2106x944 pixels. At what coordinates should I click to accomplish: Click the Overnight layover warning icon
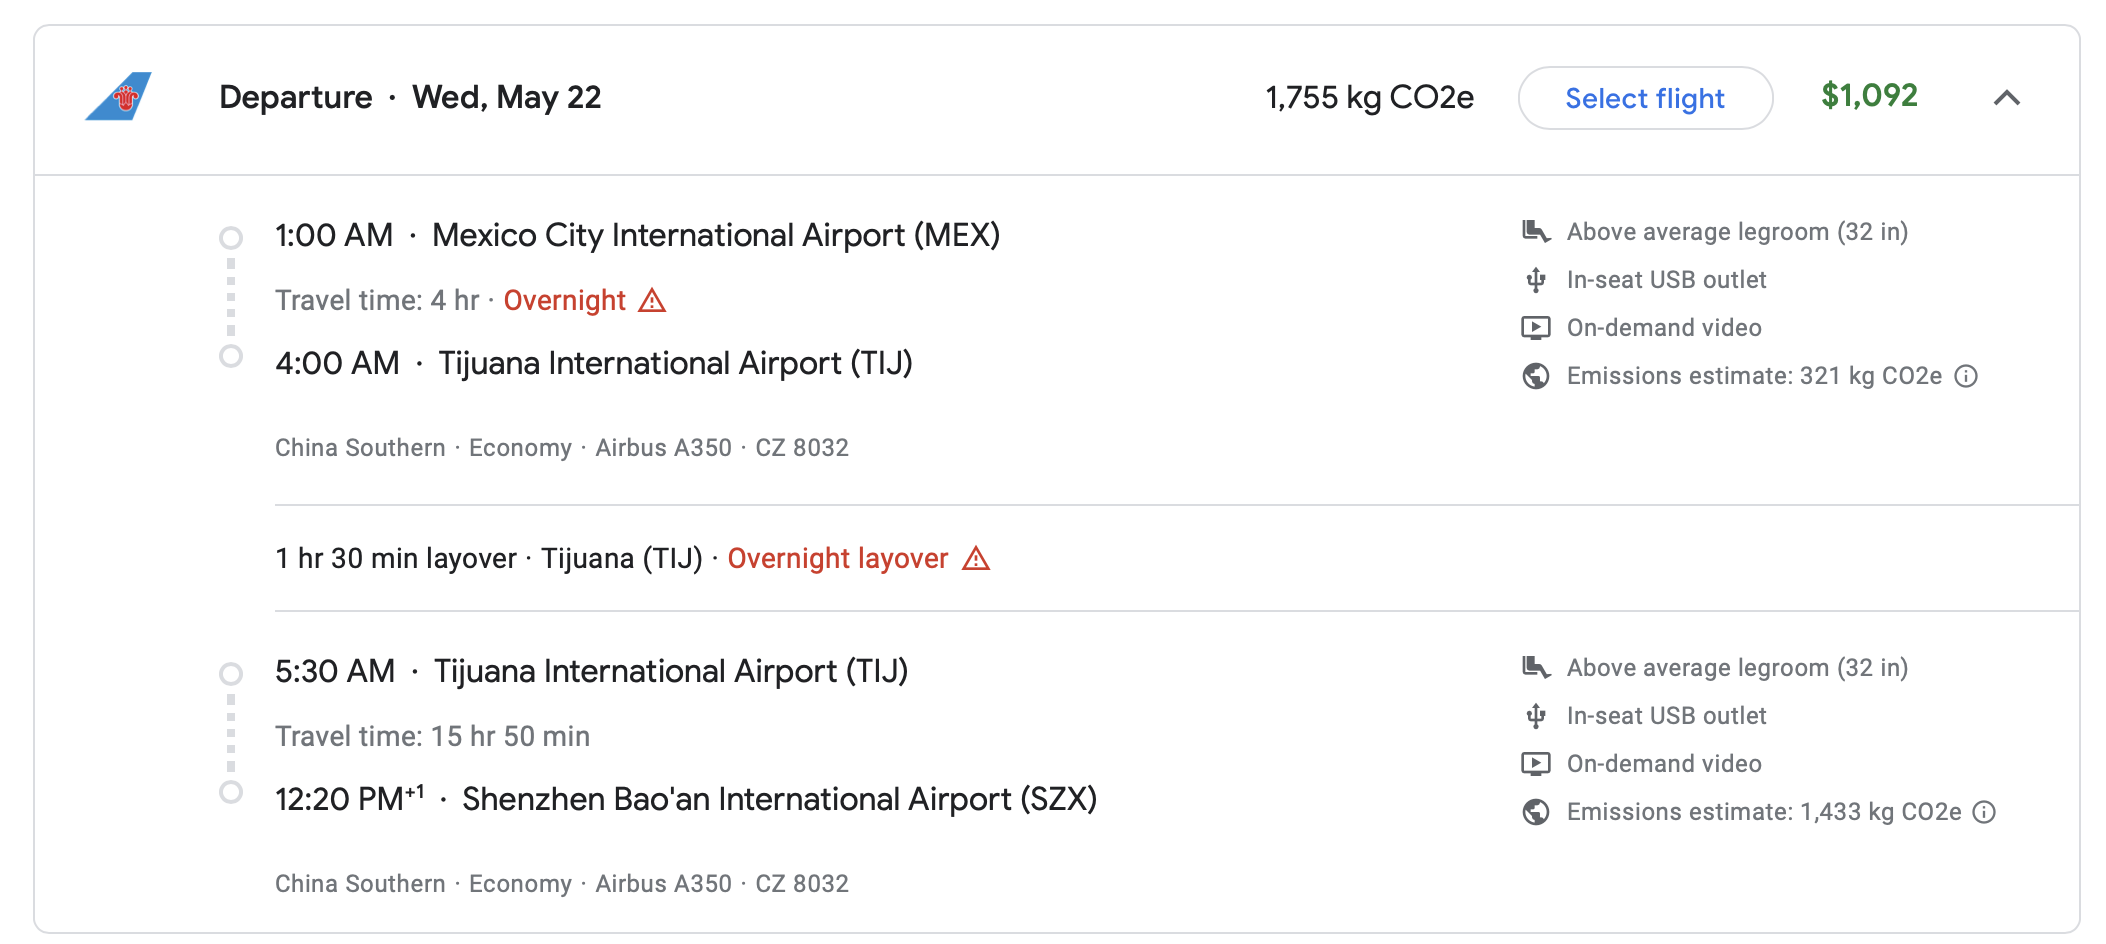pyautogui.click(x=976, y=559)
